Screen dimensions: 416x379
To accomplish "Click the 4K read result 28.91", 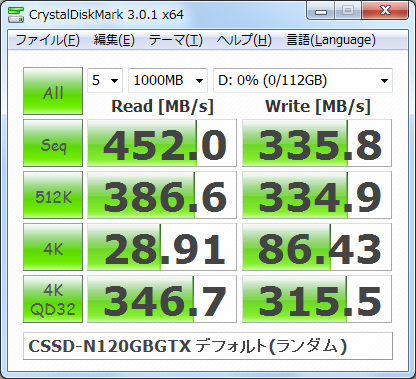I will click(162, 247).
